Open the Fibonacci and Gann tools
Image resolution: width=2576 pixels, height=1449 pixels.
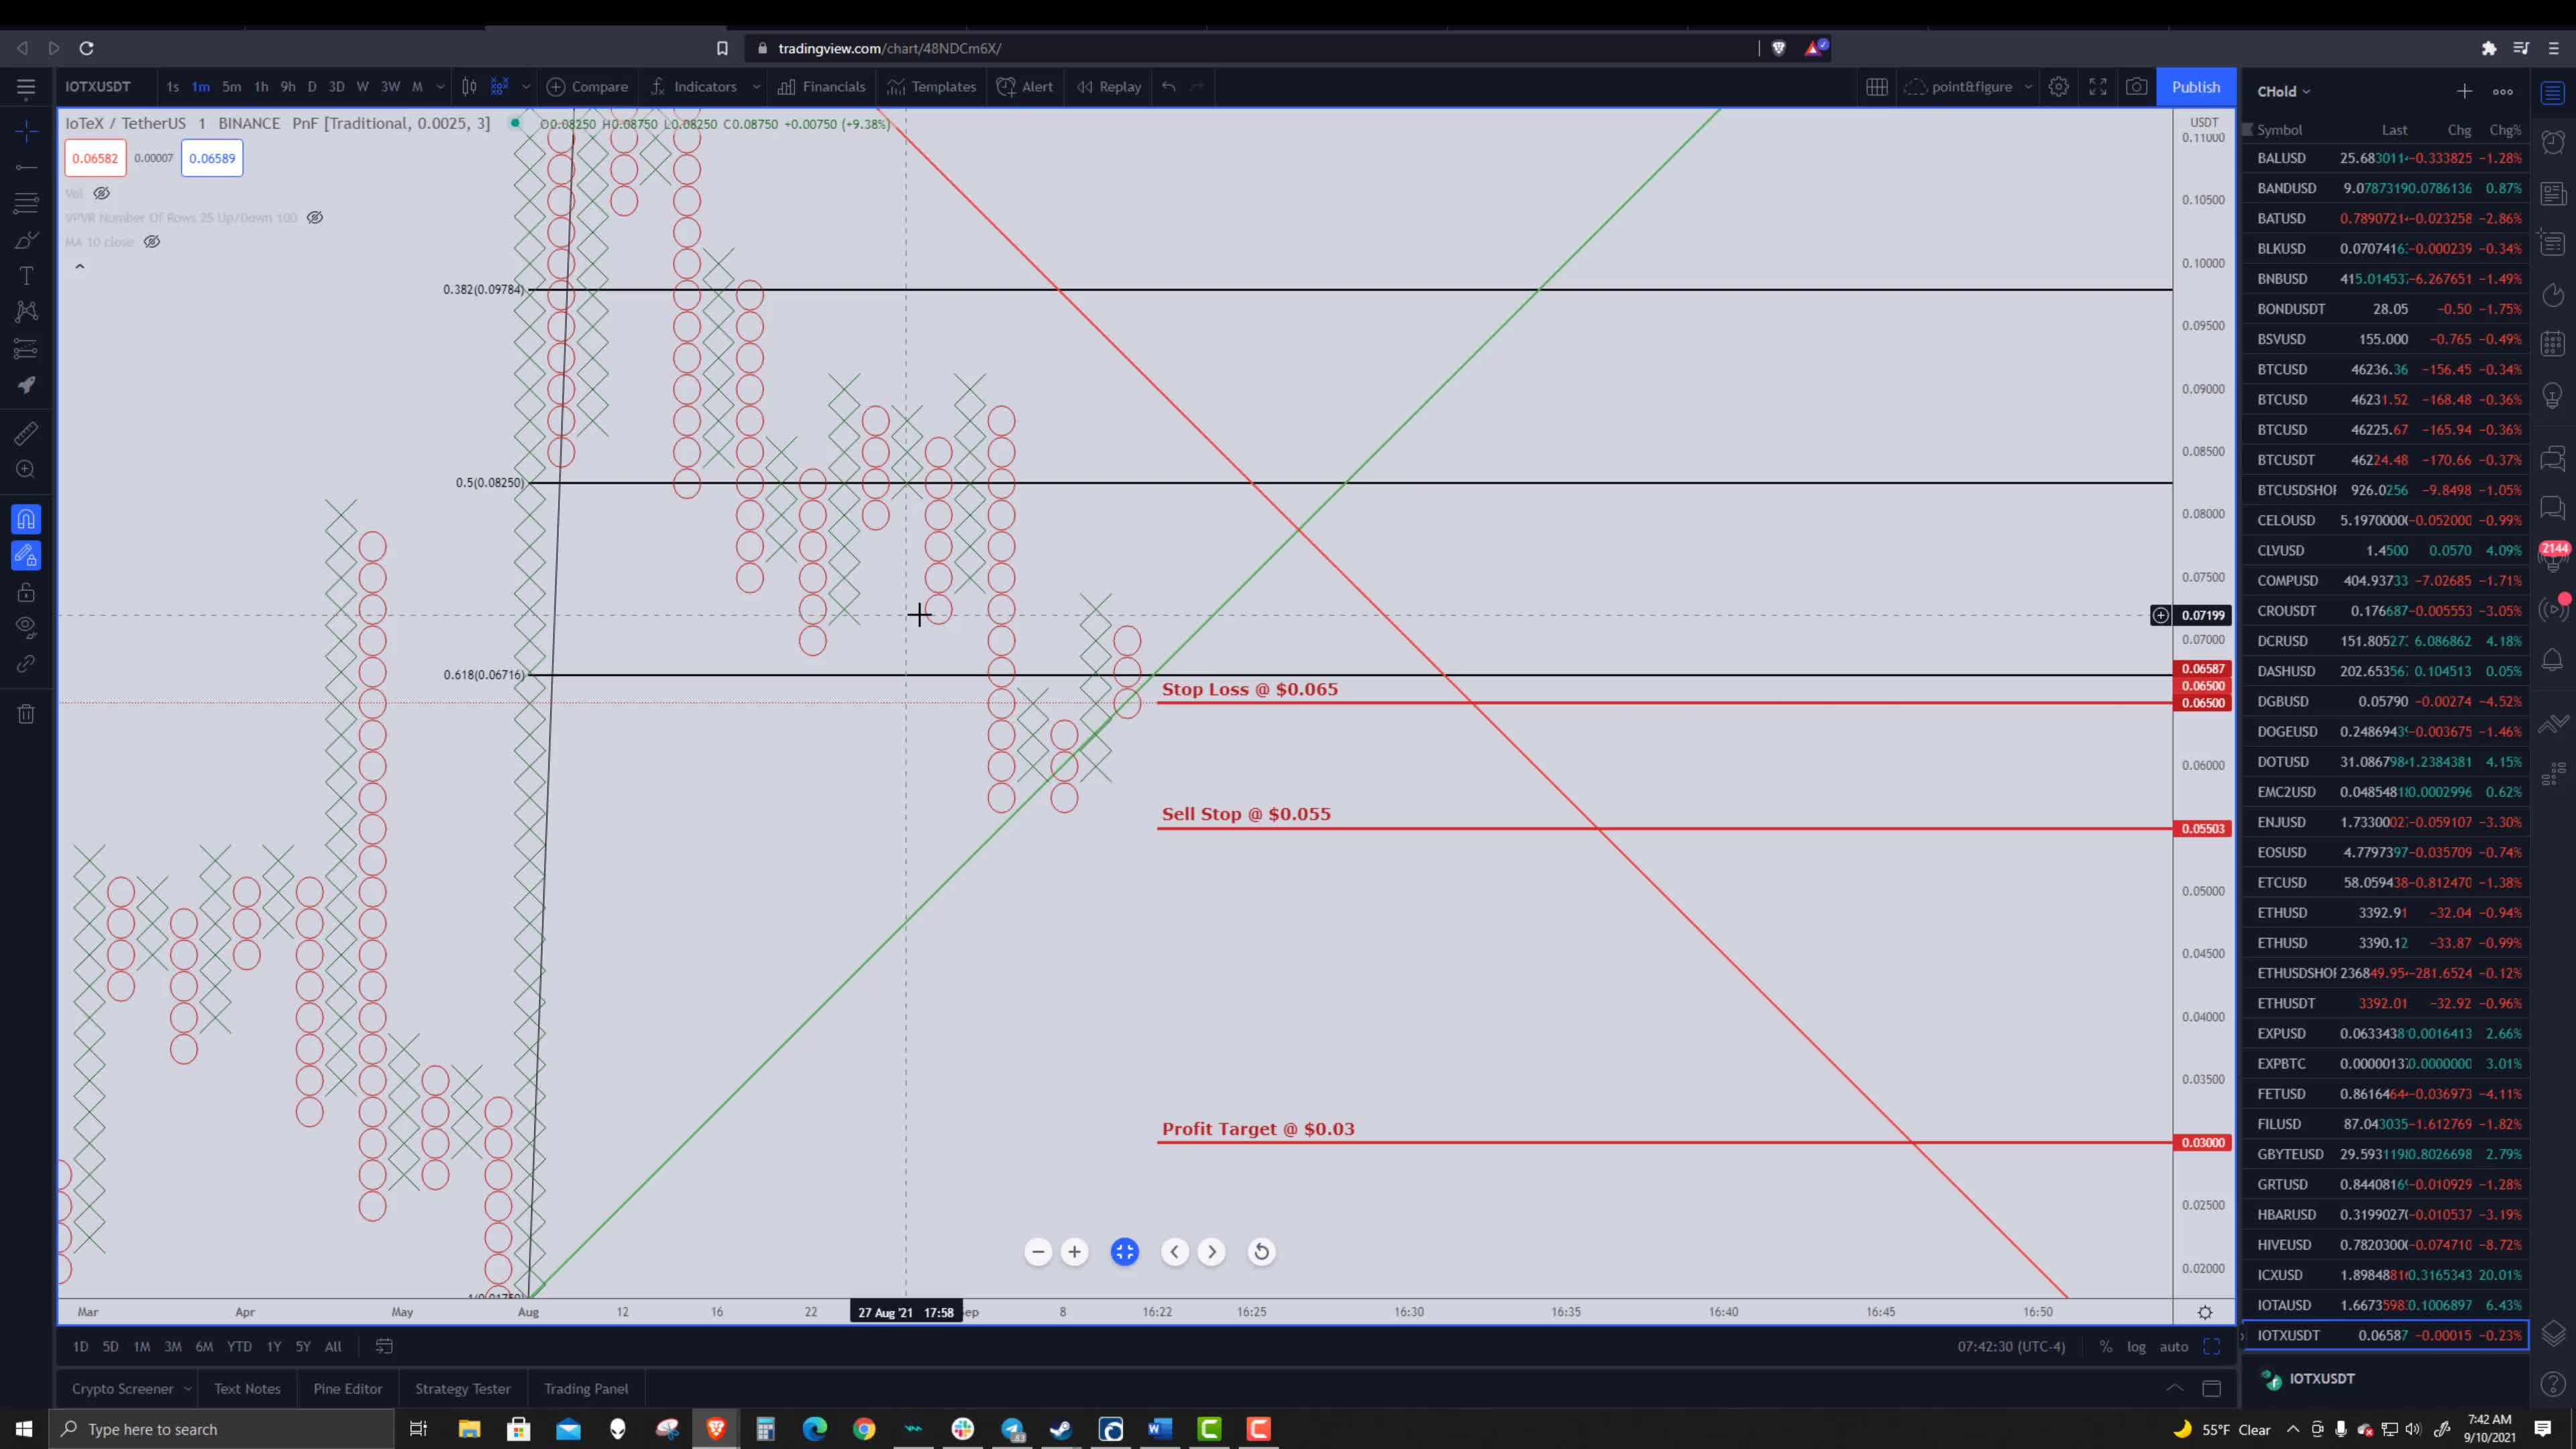click(x=26, y=203)
